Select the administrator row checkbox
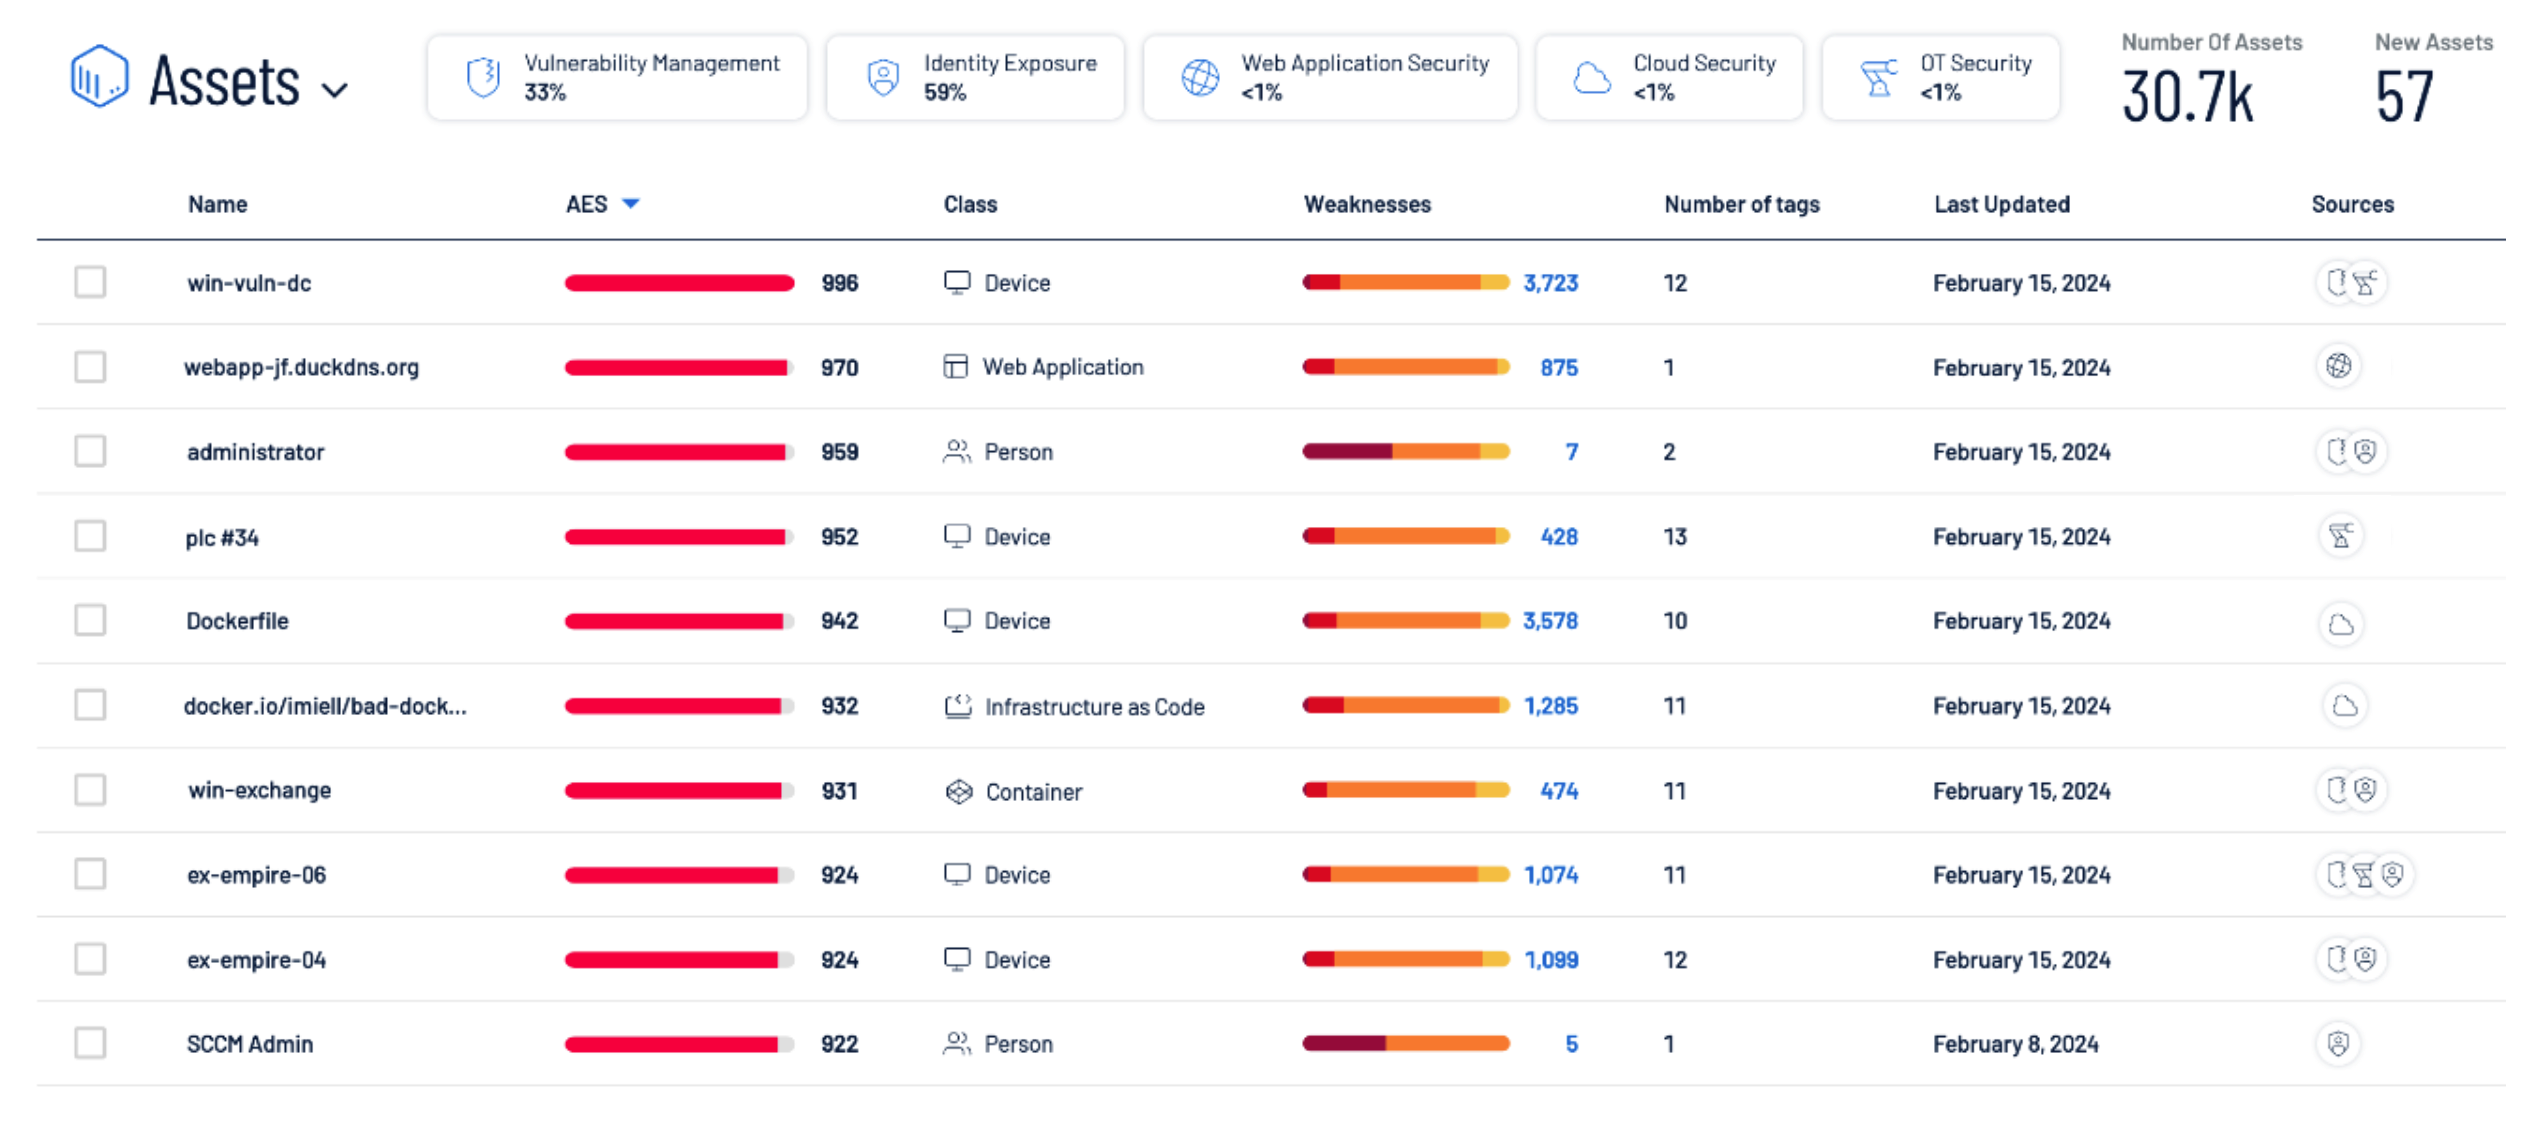The height and width of the screenshot is (1122, 2547). coord(90,451)
